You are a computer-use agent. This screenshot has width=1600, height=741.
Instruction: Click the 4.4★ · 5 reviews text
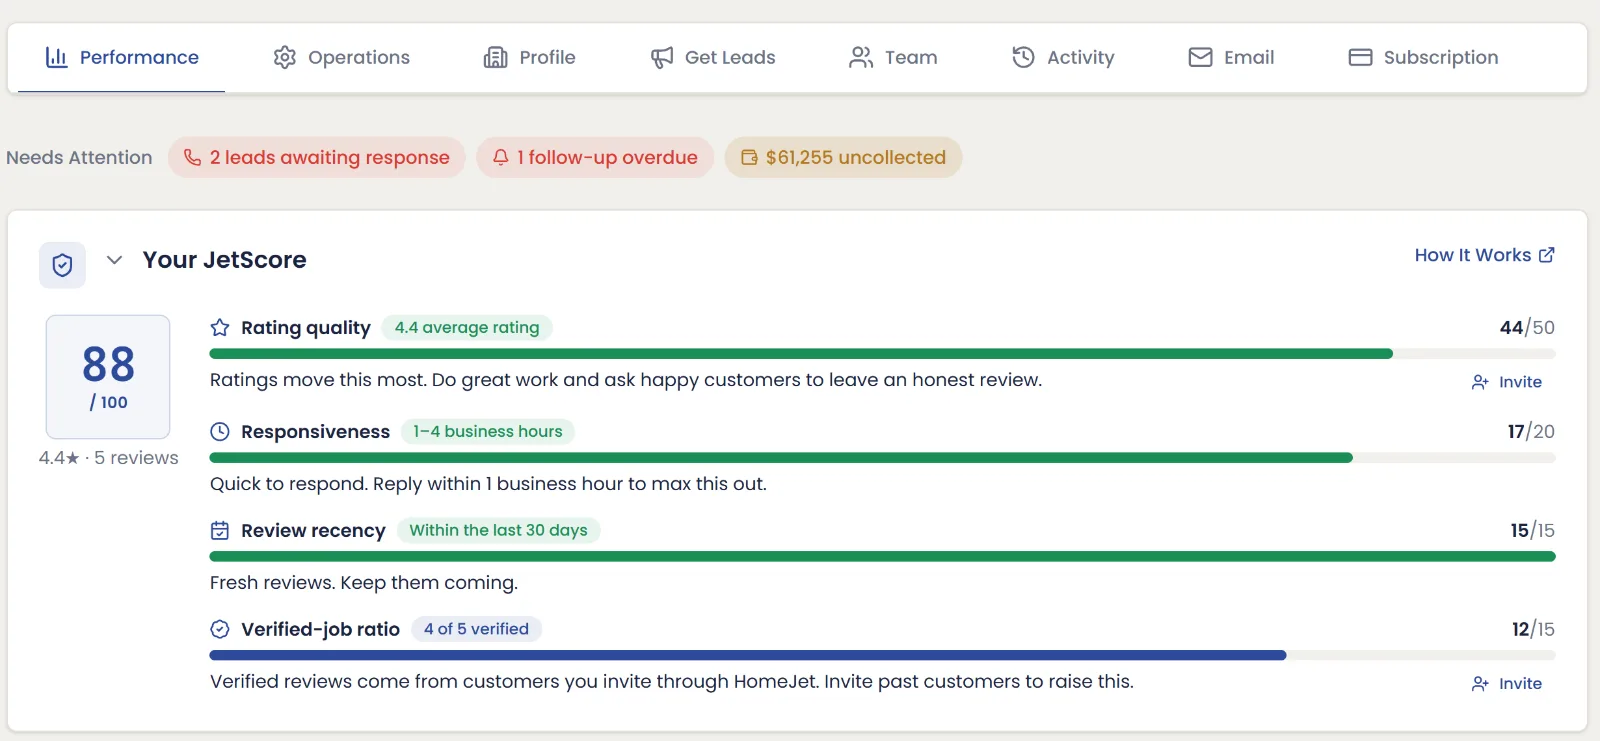tap(109, 458)
